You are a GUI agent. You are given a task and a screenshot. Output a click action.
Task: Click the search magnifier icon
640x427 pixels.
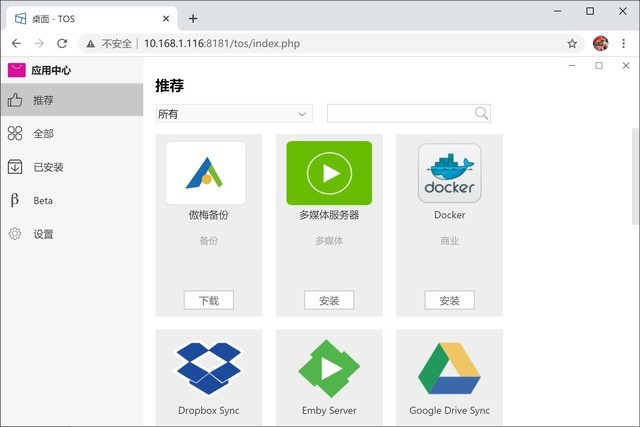(x=482, y=113)
